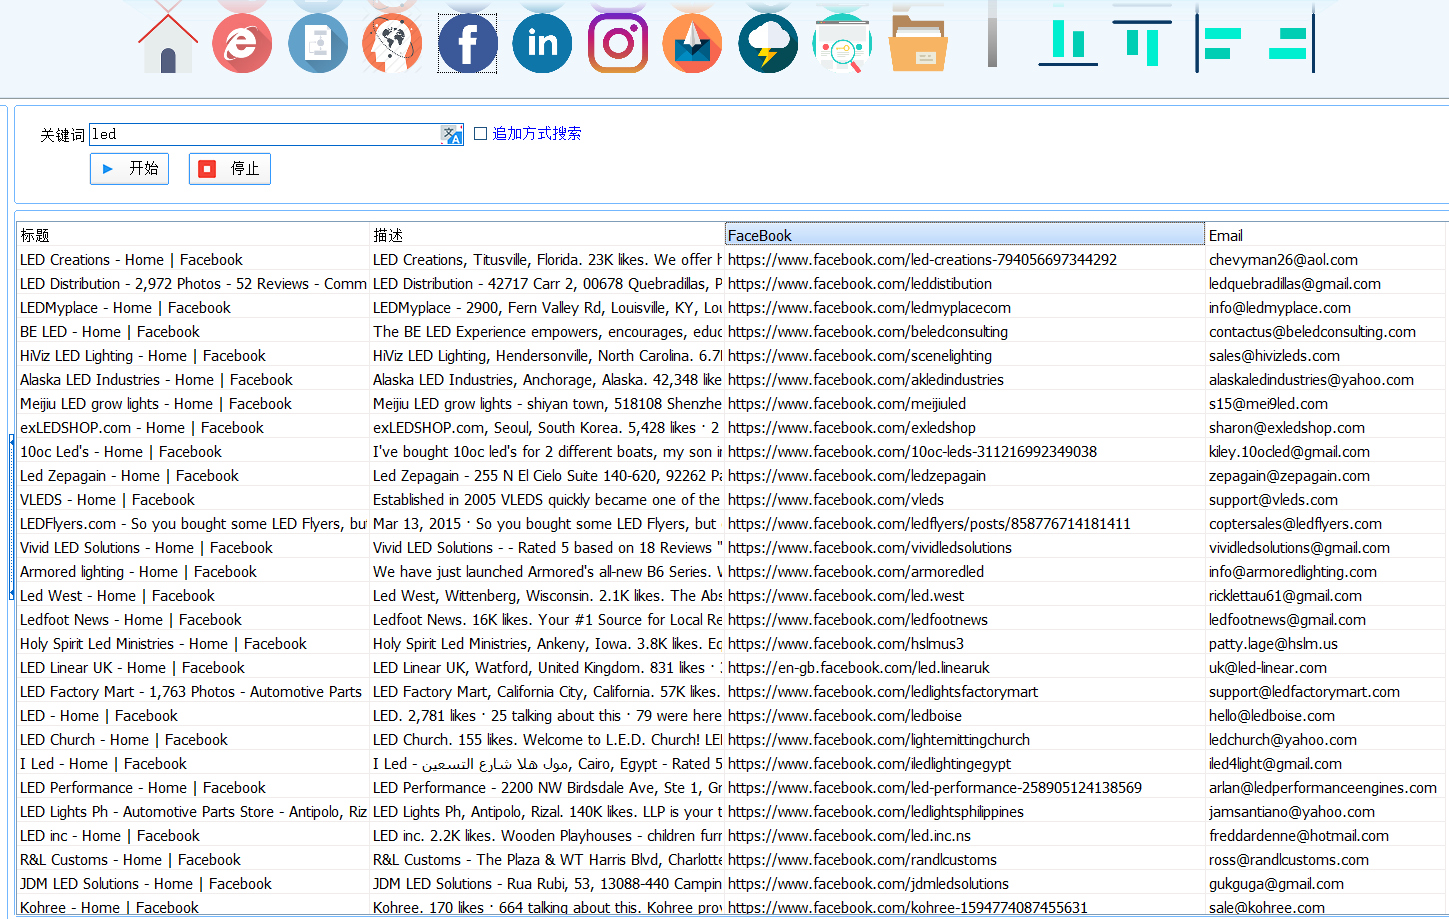Enable the 追加方式搜索 checkbox
Screen dimensions: 1449x919
pos(481,133)
